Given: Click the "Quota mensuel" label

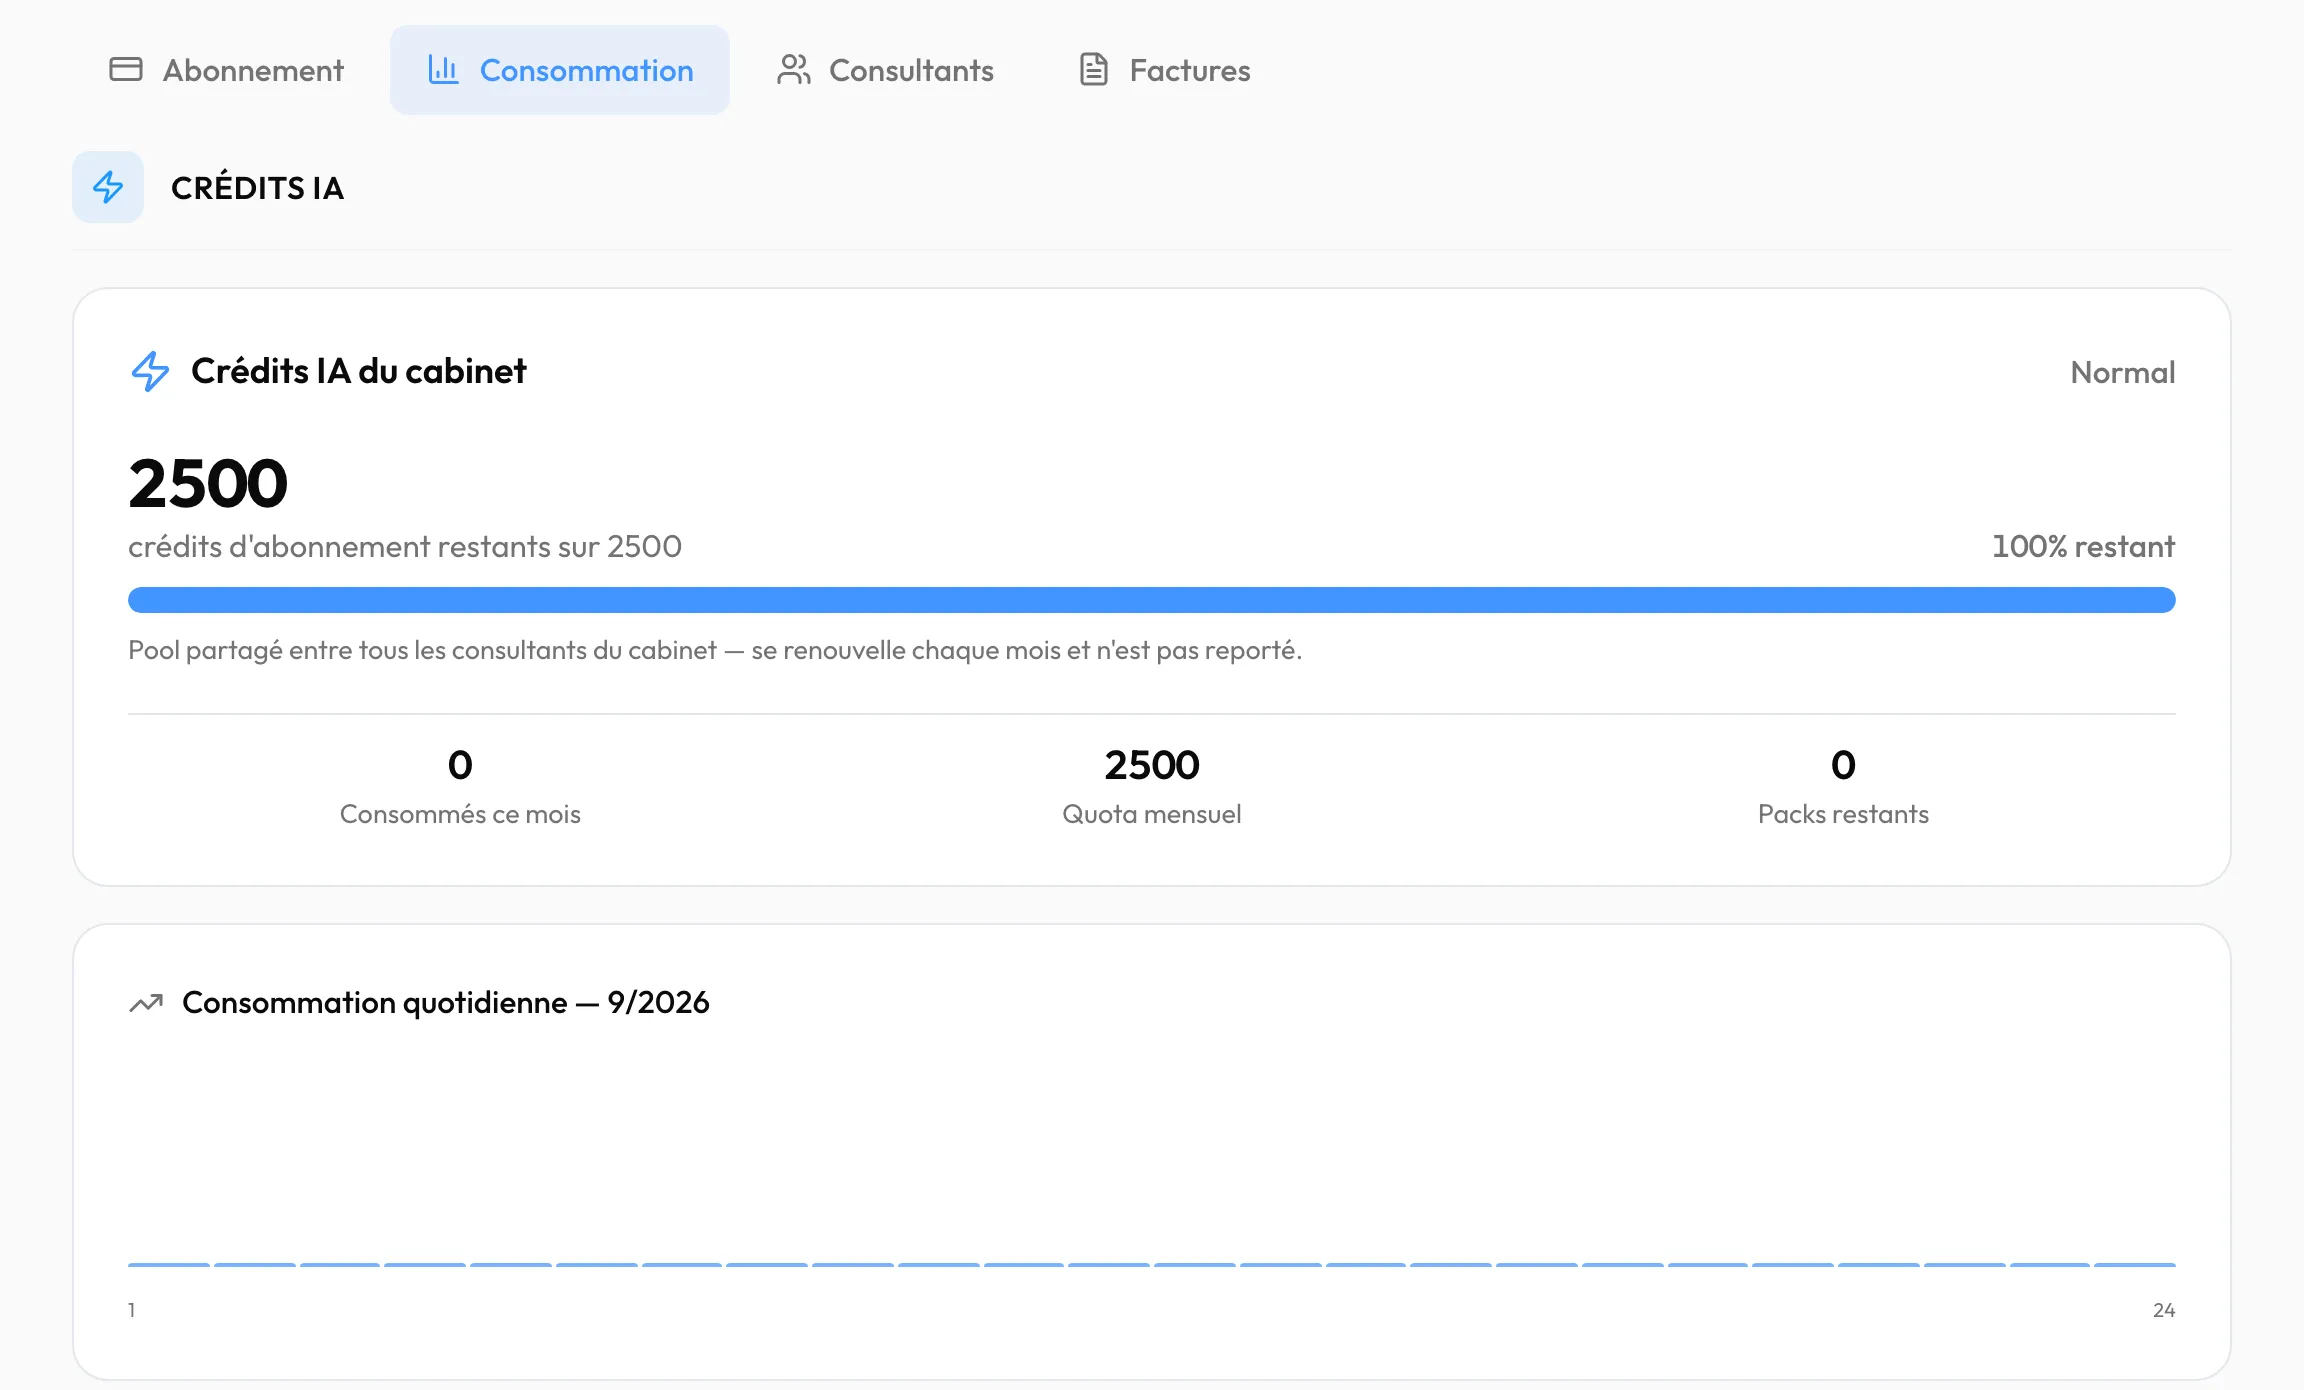Looking at the screenshot, I should click(1152, 814).
